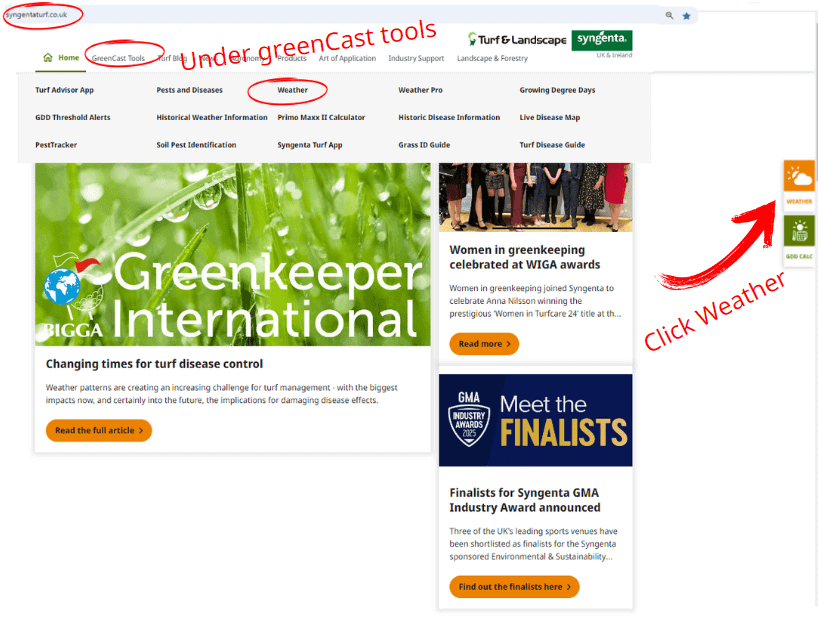
Task: Select Weather in GreenCast Tools submenu
Action: [293, 90]
